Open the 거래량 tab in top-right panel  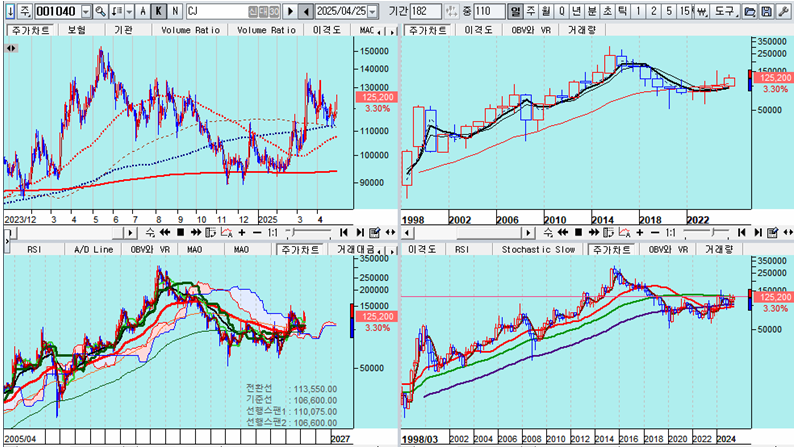pos(582,30)
